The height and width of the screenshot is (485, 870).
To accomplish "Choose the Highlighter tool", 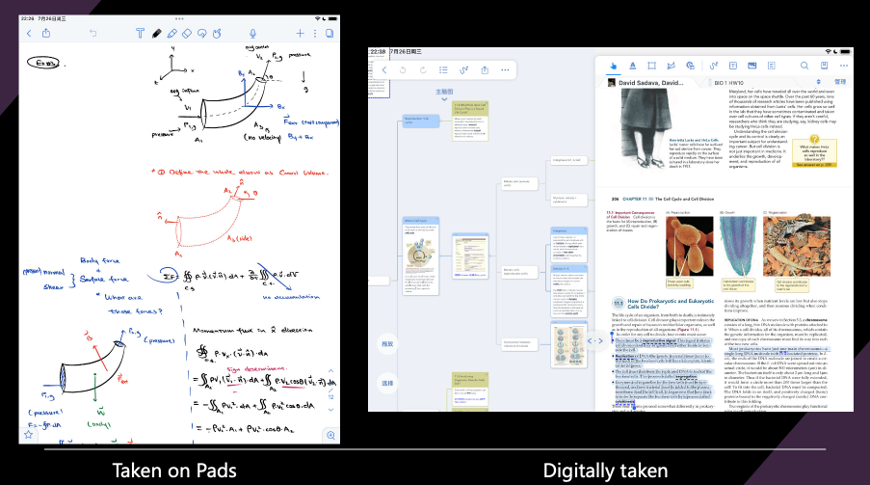I will (x=172, y=33).
